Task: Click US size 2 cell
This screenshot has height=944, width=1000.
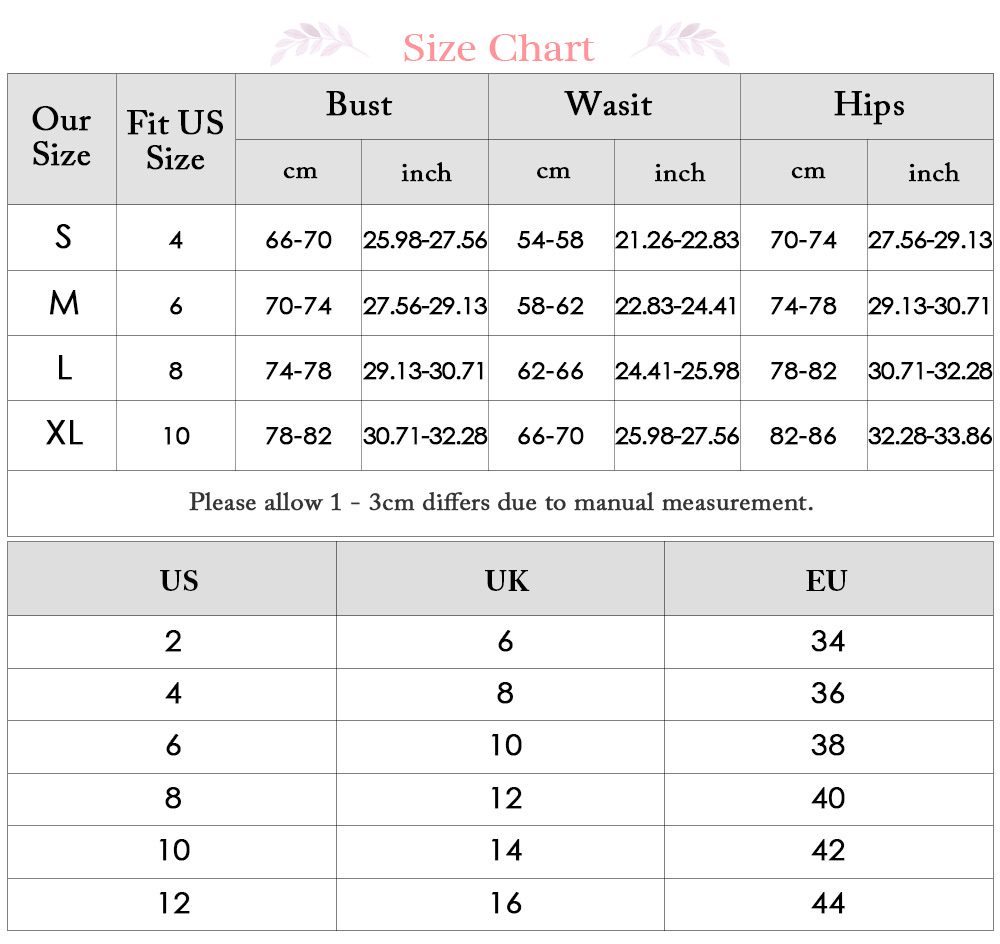Action: (172, 642)
